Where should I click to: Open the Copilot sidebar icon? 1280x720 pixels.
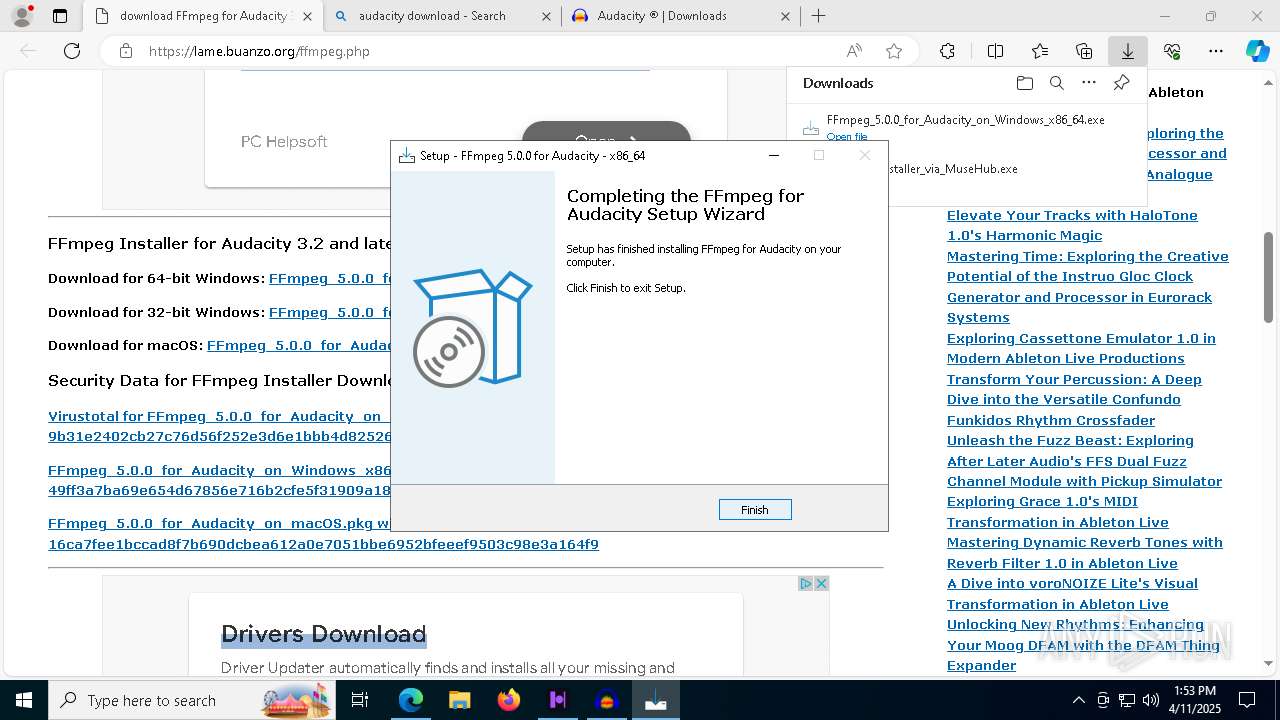coord(1257,51)
